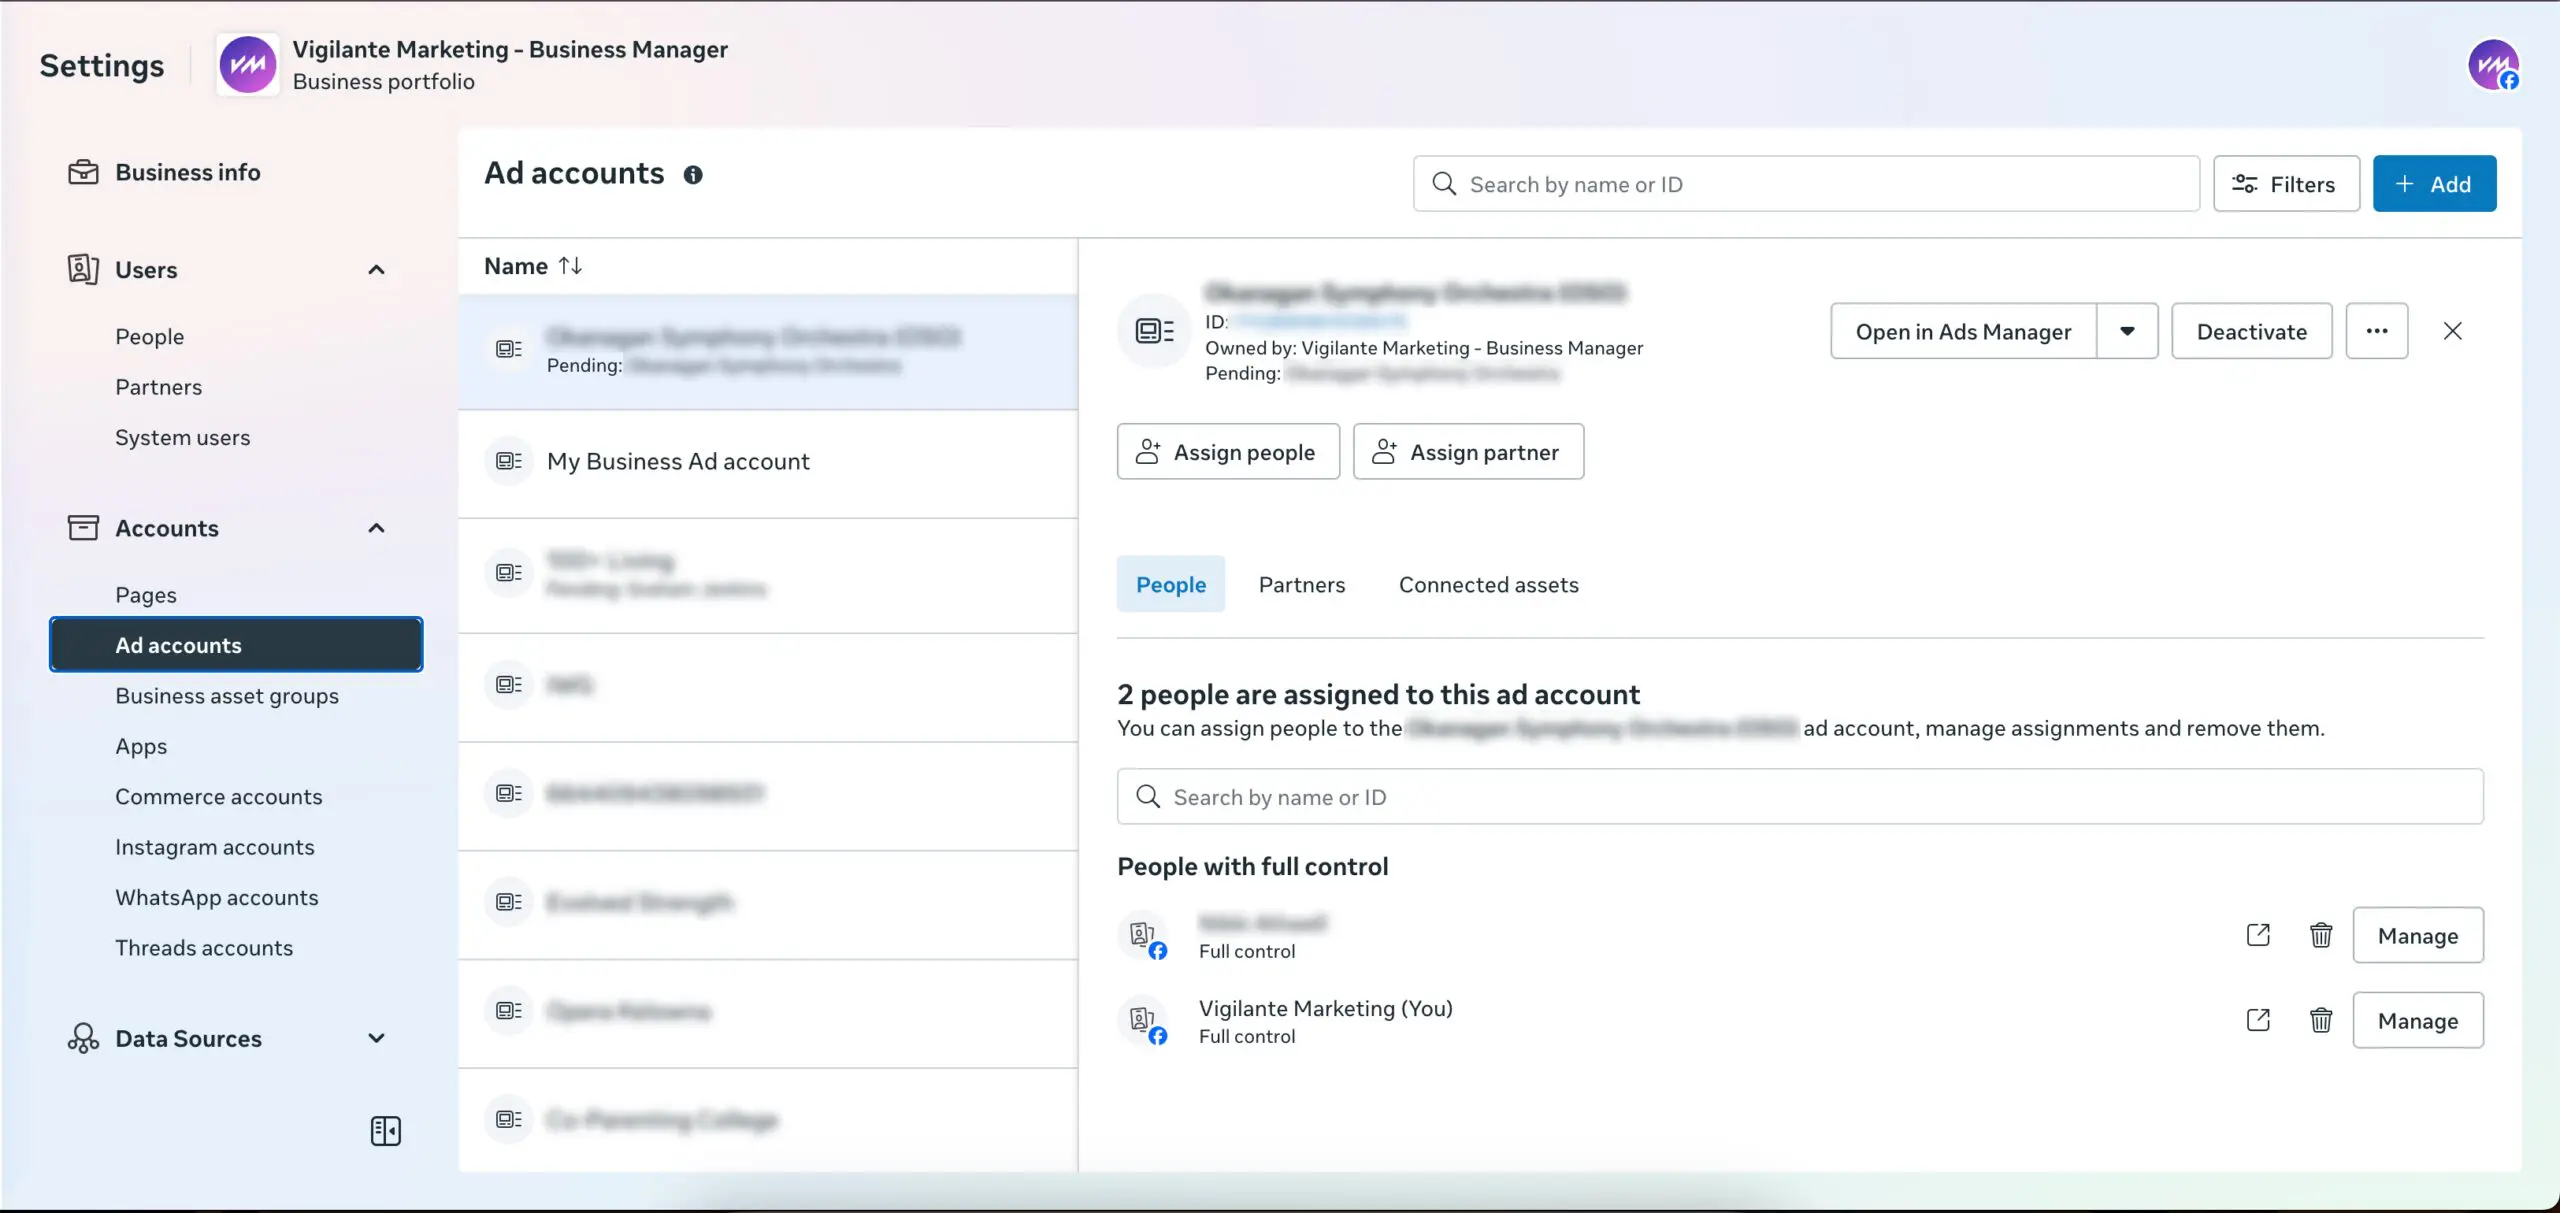Collapse the Users section chevron

[x=376, y=270]
